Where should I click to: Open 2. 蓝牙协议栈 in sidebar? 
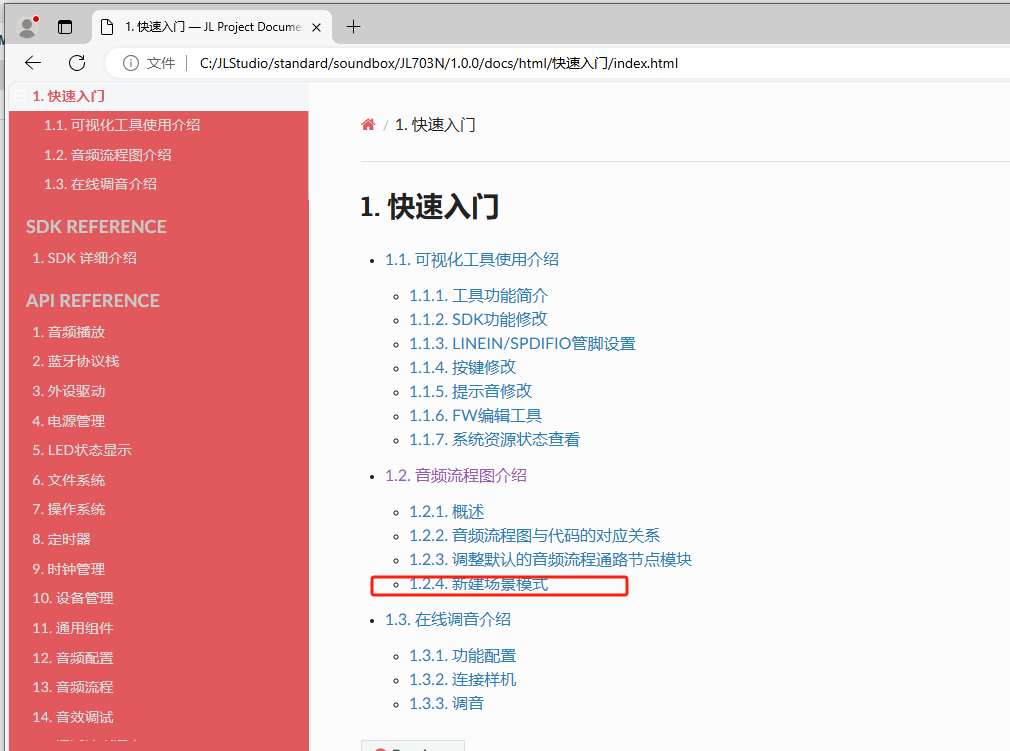[x=76, y=361]
